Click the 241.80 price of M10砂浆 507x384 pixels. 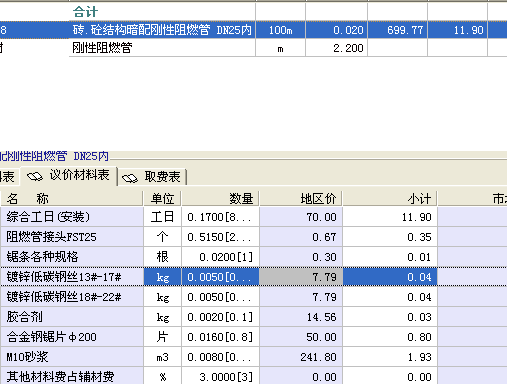point(301,357)
